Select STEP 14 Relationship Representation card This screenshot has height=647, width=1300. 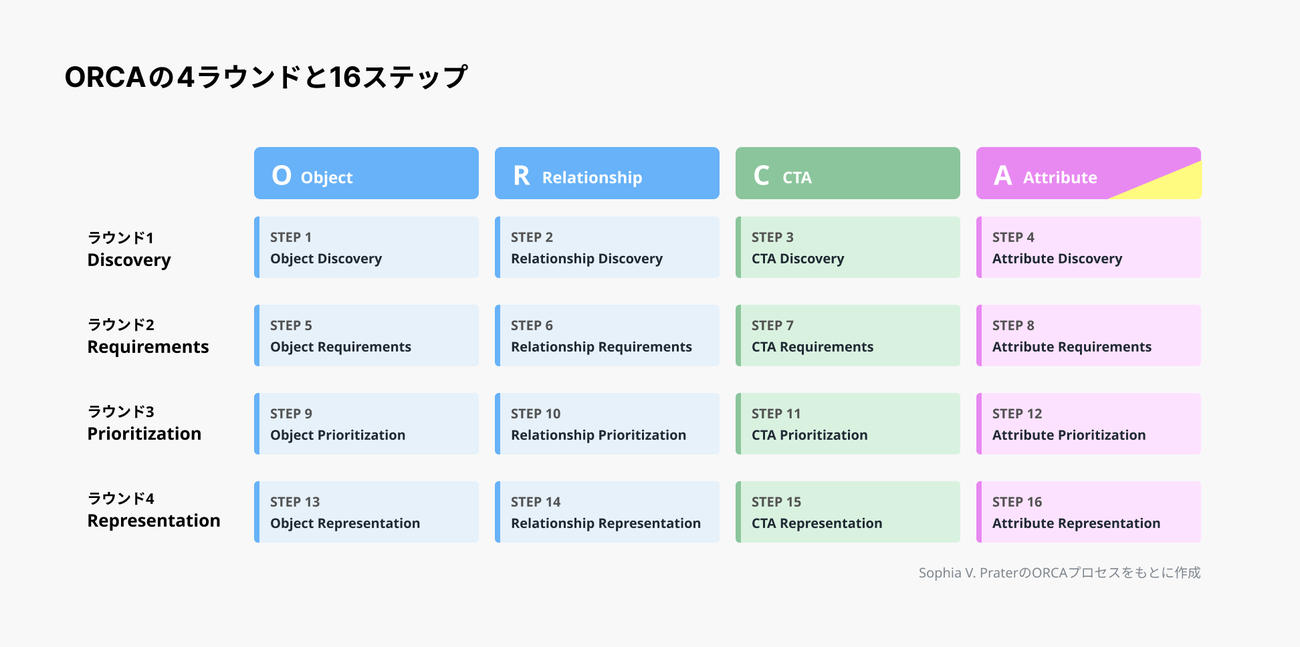(607, 512)
